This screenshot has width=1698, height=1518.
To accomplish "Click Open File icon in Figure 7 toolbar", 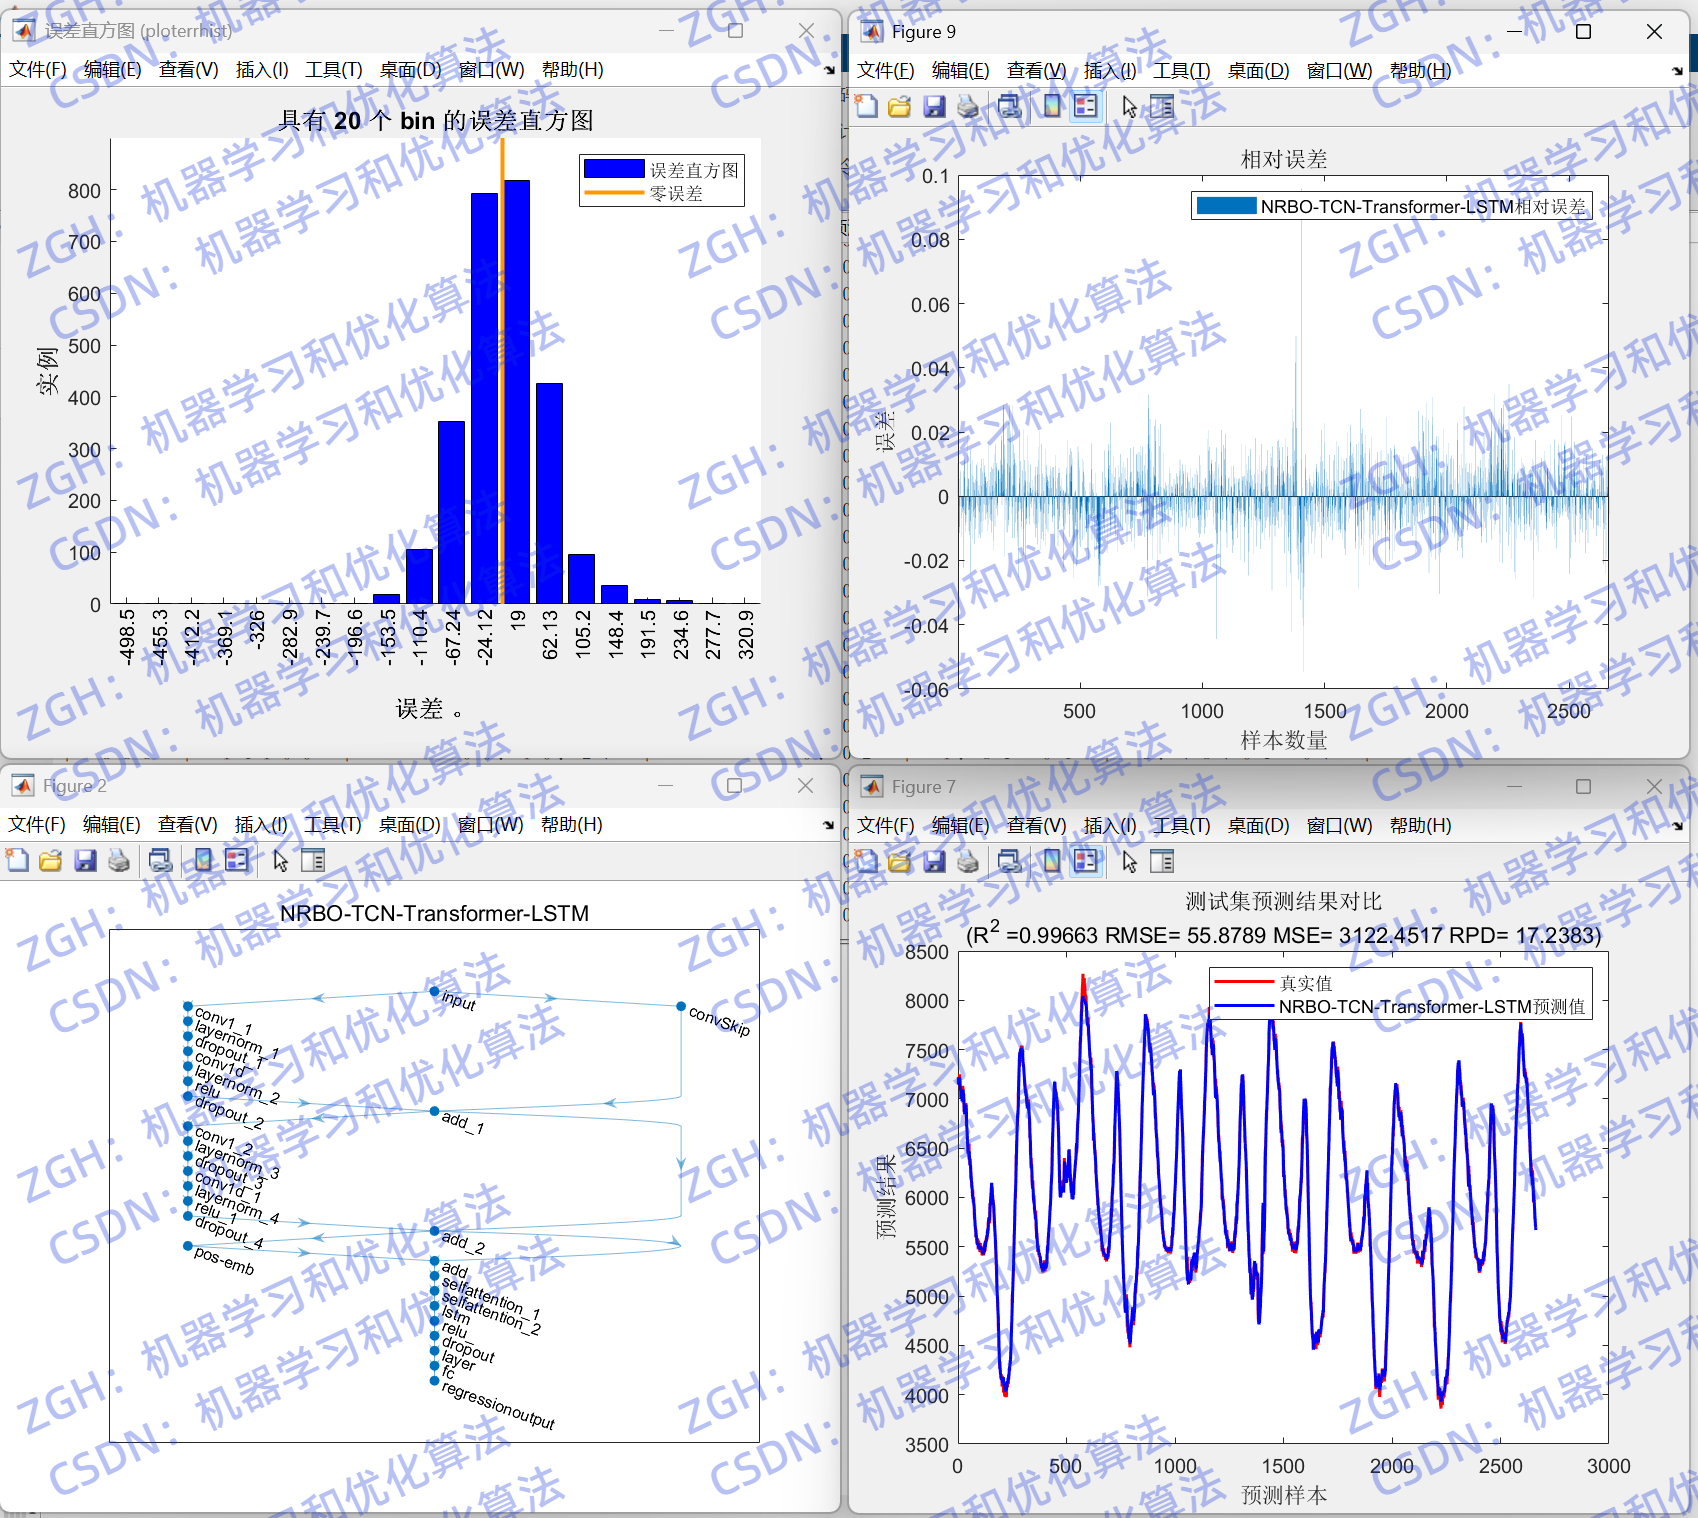I will point(900,861).
